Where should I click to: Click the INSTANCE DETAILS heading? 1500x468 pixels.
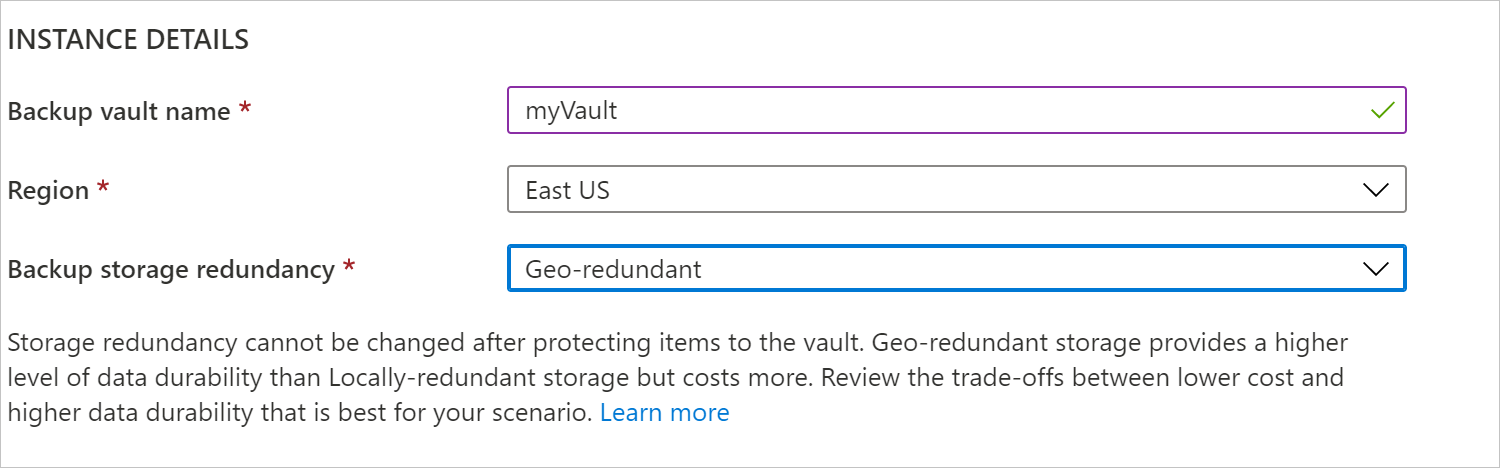(128, 40)
